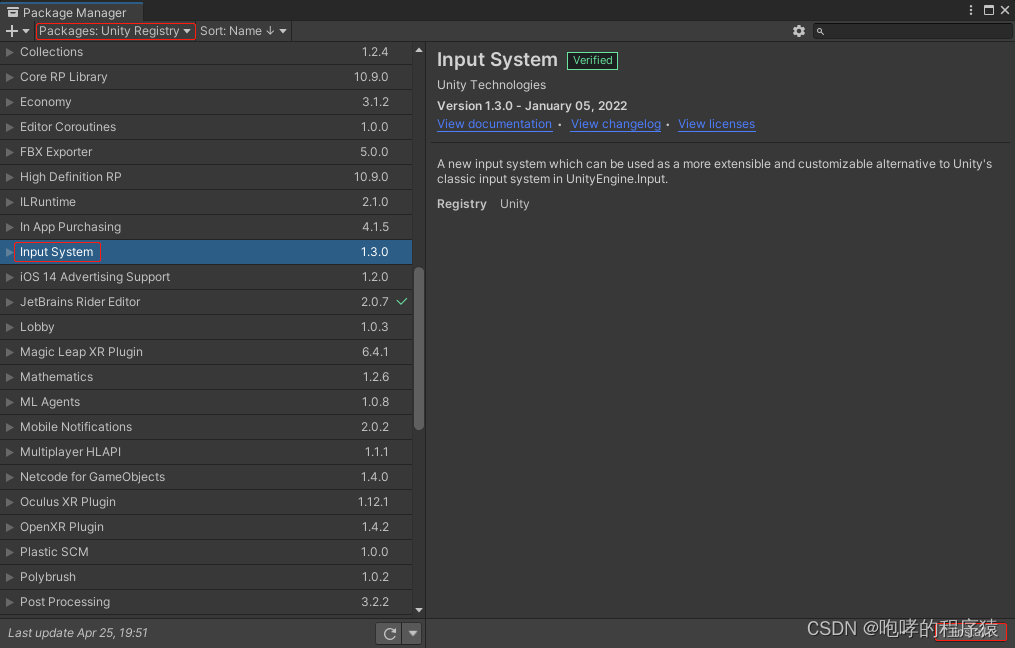This screenshot has height=648, width=1015.
Task: Click the package search field
Action: click(913, 31)
